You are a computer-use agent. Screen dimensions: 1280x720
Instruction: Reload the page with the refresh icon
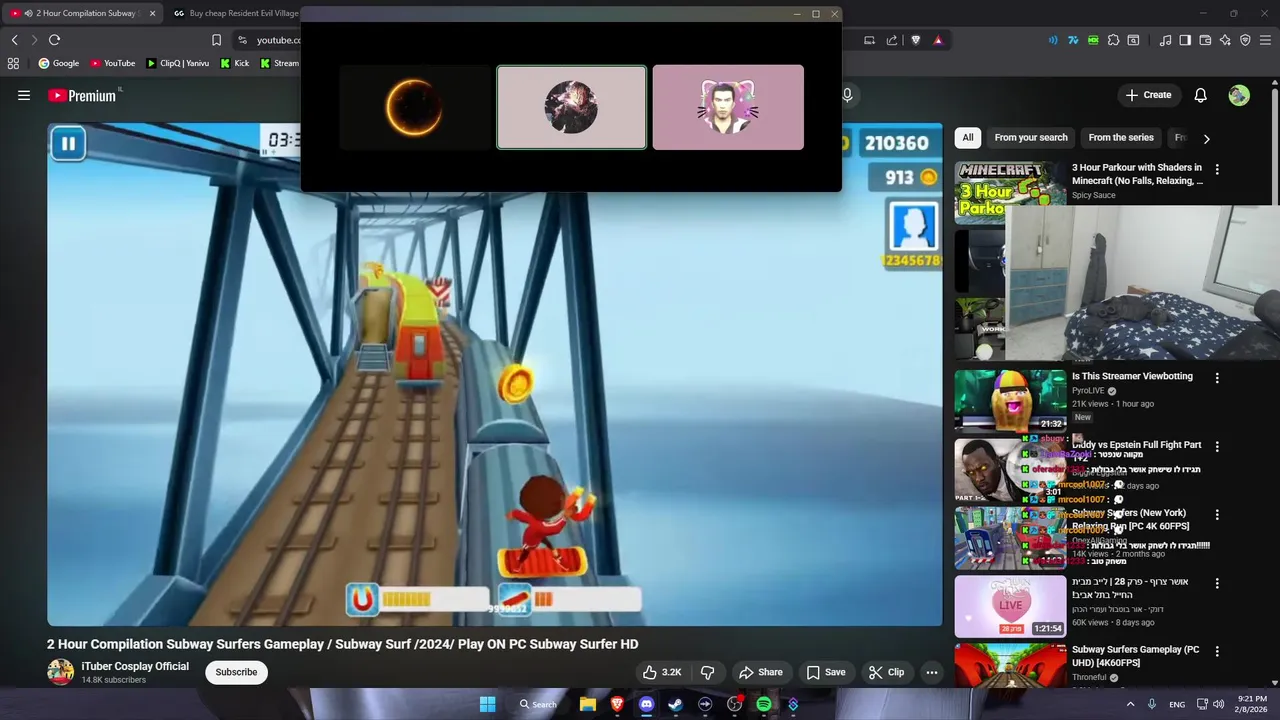(x=54, y=40)
